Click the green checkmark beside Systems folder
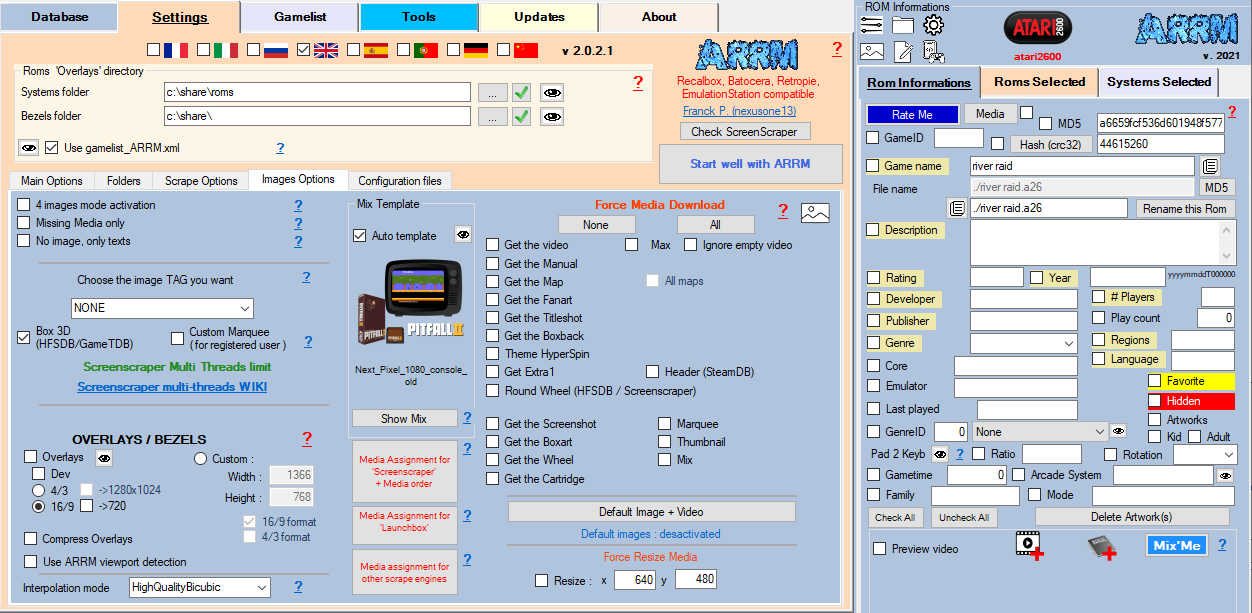Viewport: 1252px width, 613px height. [521, 92]
